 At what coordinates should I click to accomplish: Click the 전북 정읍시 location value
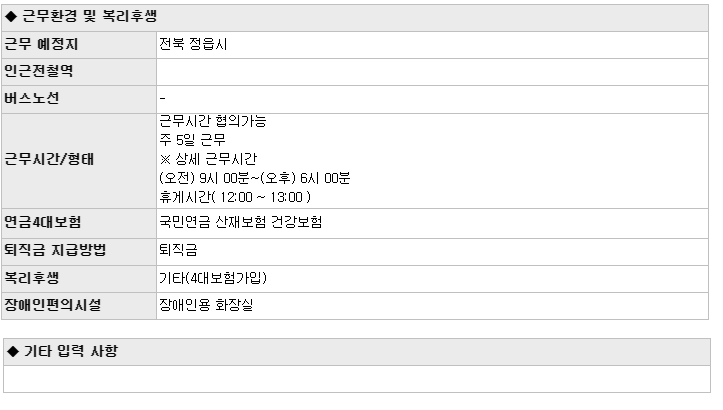click(x=193, y=44)
